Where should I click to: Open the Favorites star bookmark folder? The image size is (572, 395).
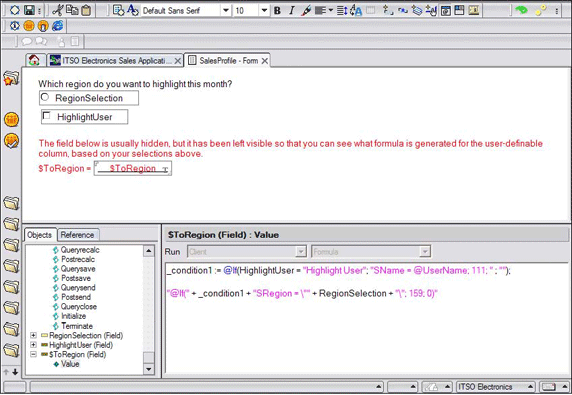[x=11, y=78]
